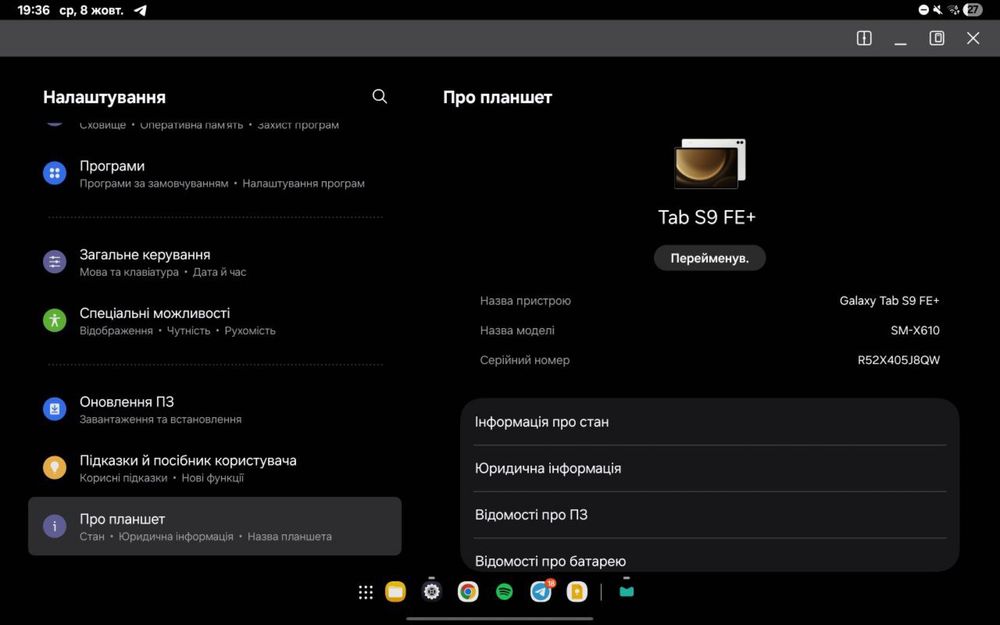This screenshot has height=625, width=1000.
Task: Select the Tab S9 FE+ title text
Action: tap(707, 217)
